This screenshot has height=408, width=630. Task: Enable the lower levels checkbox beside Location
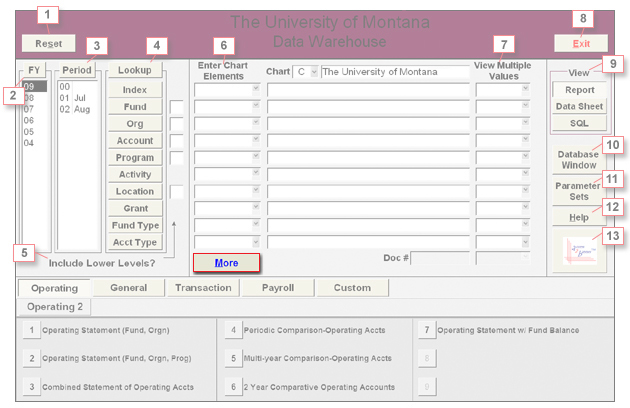click(177, 192)
